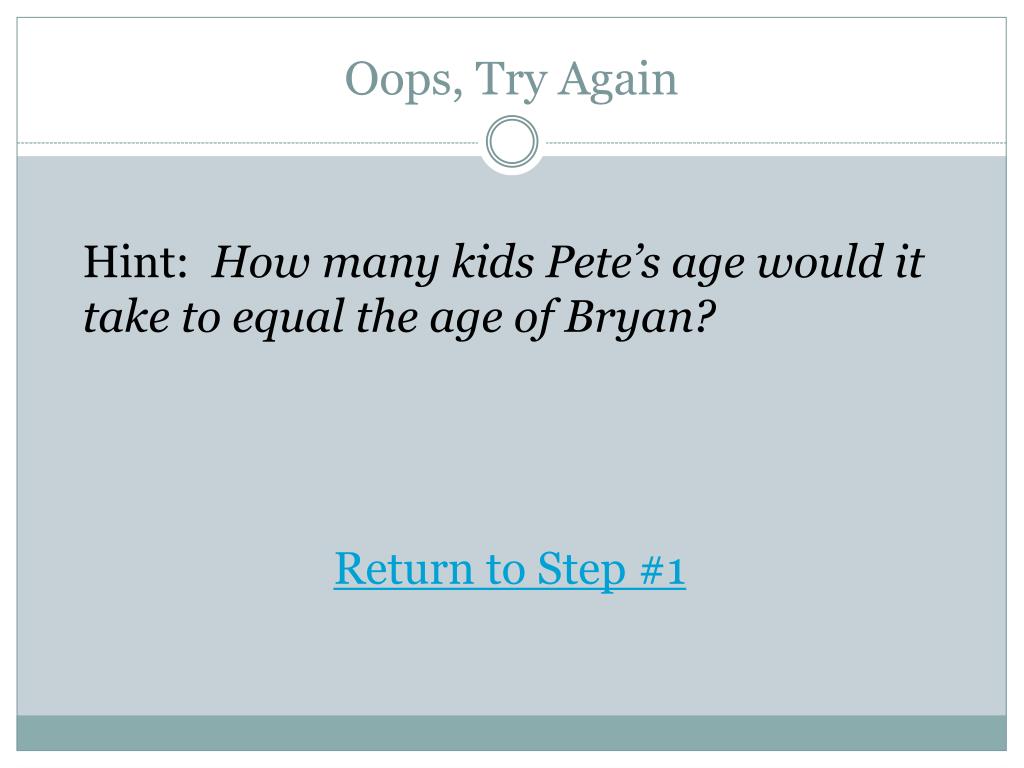Click the Return to Step #1 link

pos(509,569)
